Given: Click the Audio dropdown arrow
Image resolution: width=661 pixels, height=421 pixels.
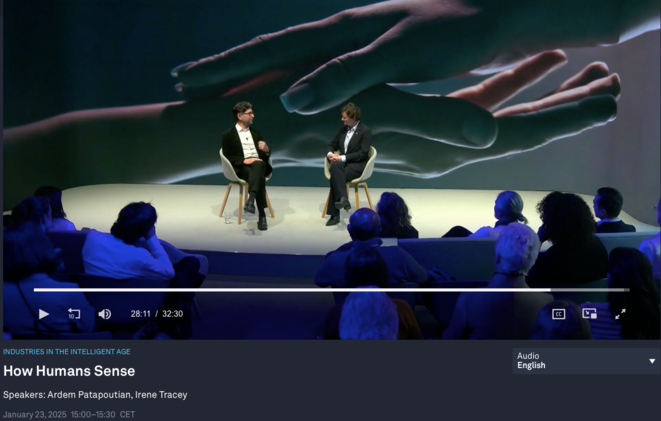Looking at the screenshot, I should [652, 361].
